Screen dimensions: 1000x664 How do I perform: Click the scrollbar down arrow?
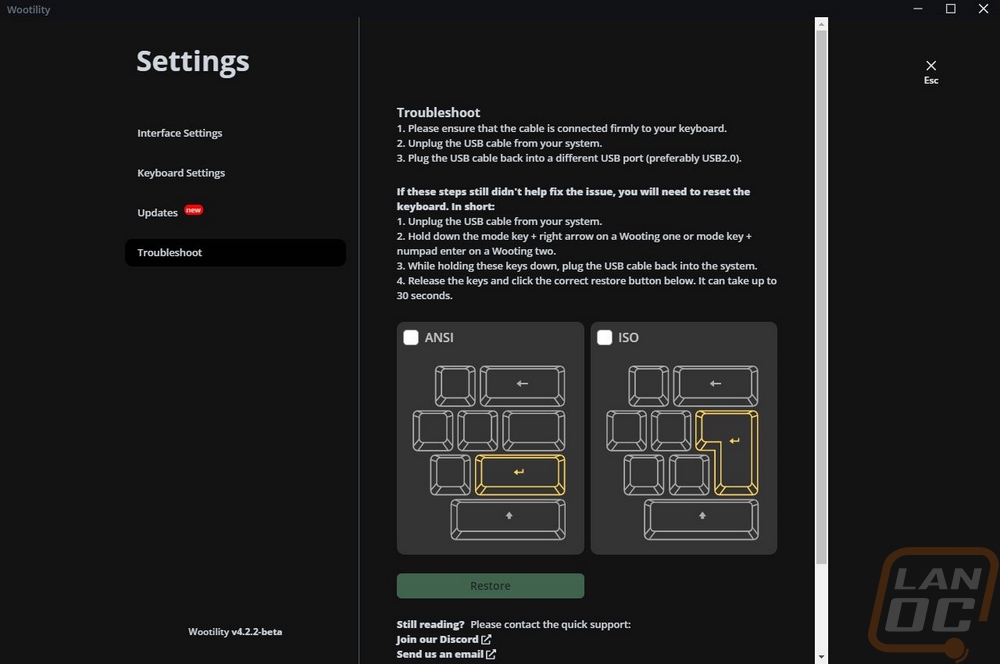821,657
